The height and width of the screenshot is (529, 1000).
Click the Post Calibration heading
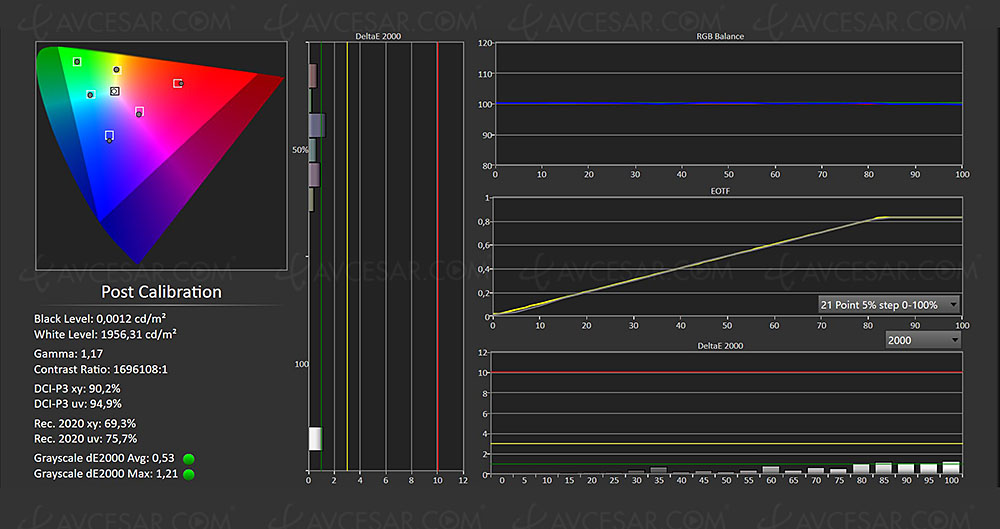(x=161, y=292)
